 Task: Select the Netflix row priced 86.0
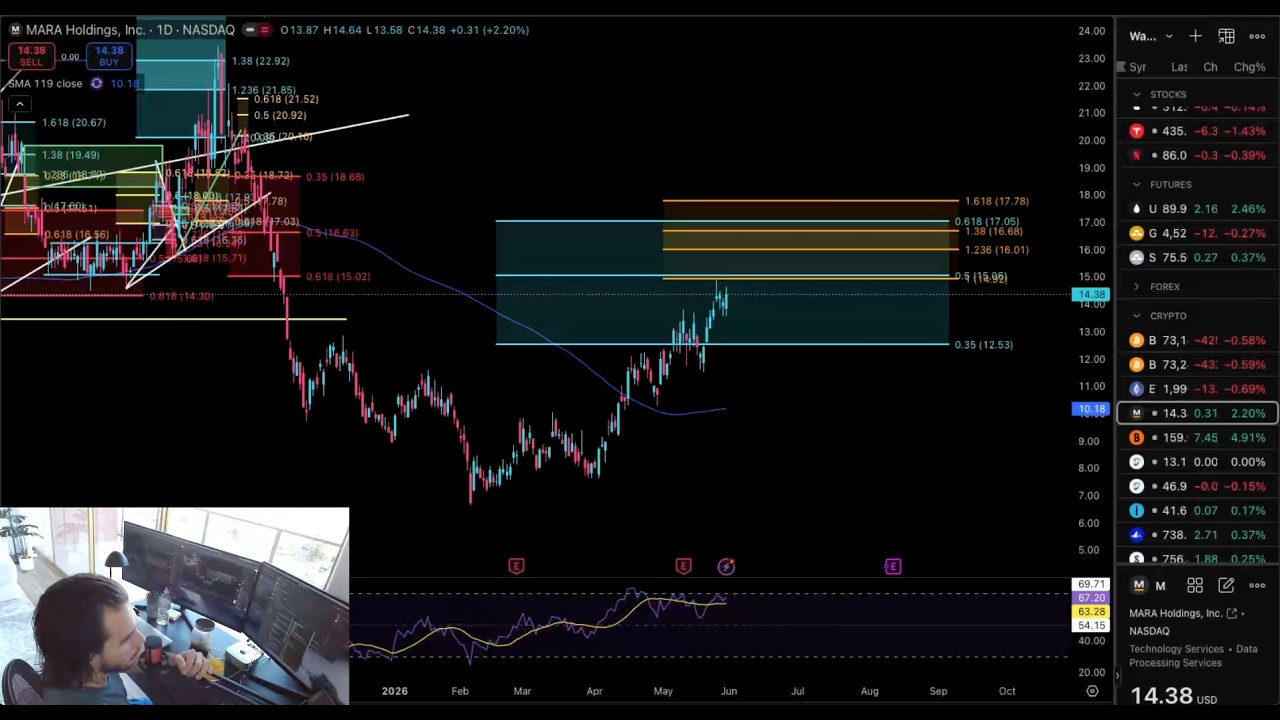(1197, 155)
